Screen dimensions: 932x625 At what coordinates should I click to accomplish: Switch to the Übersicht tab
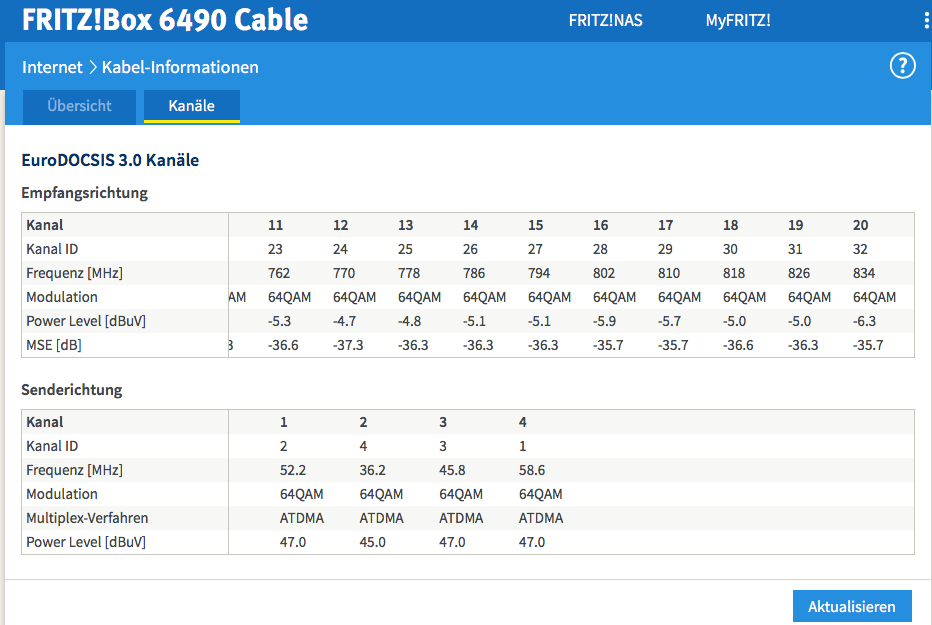tap(79, 106)
